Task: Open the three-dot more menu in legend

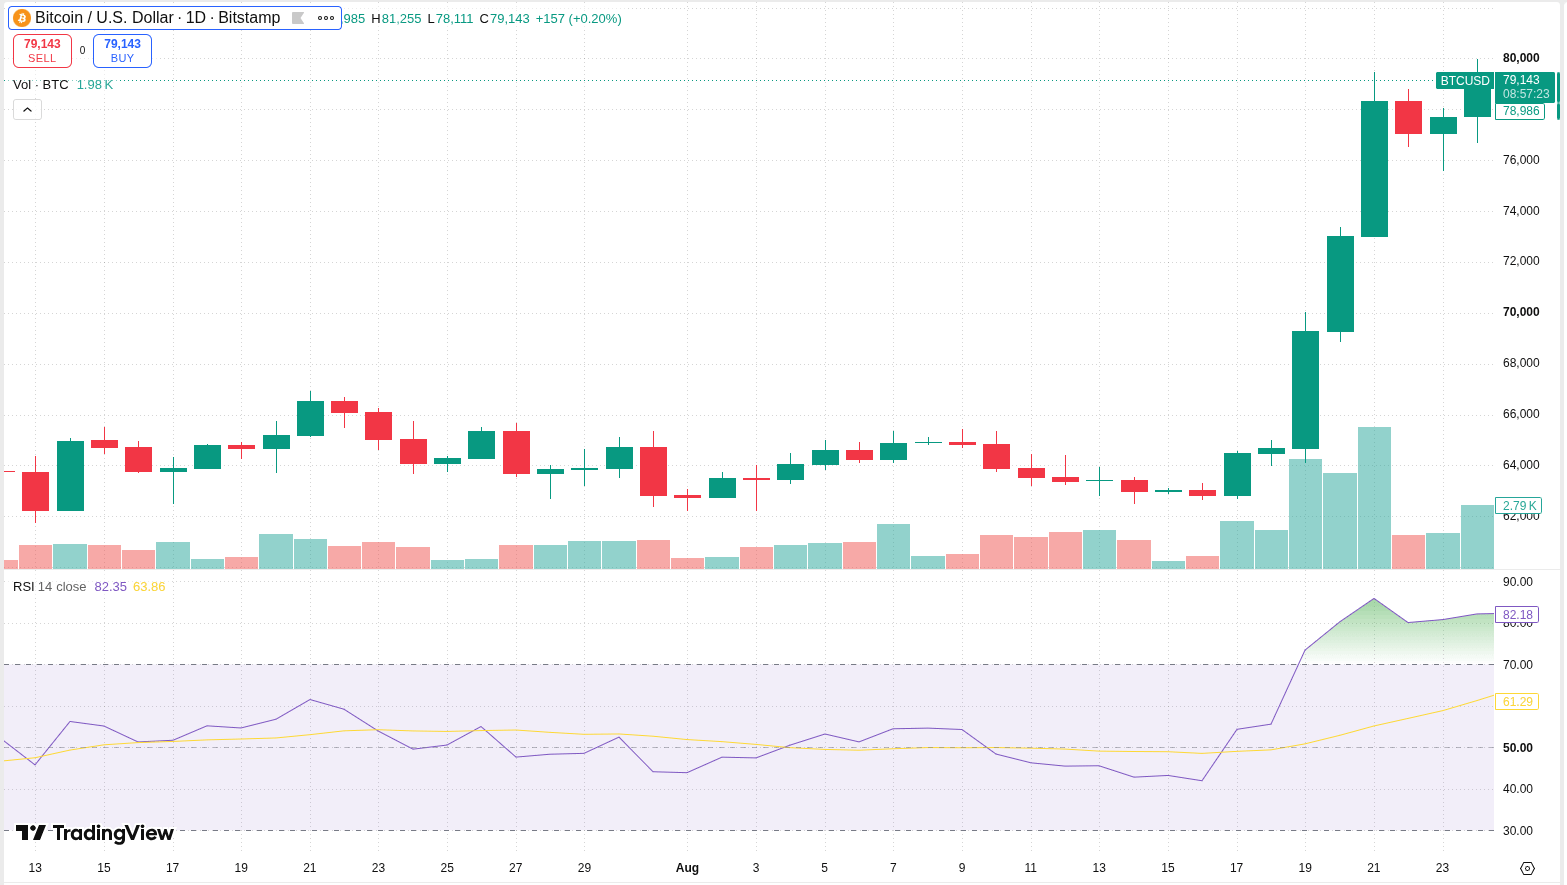Action: pos(326,18)
